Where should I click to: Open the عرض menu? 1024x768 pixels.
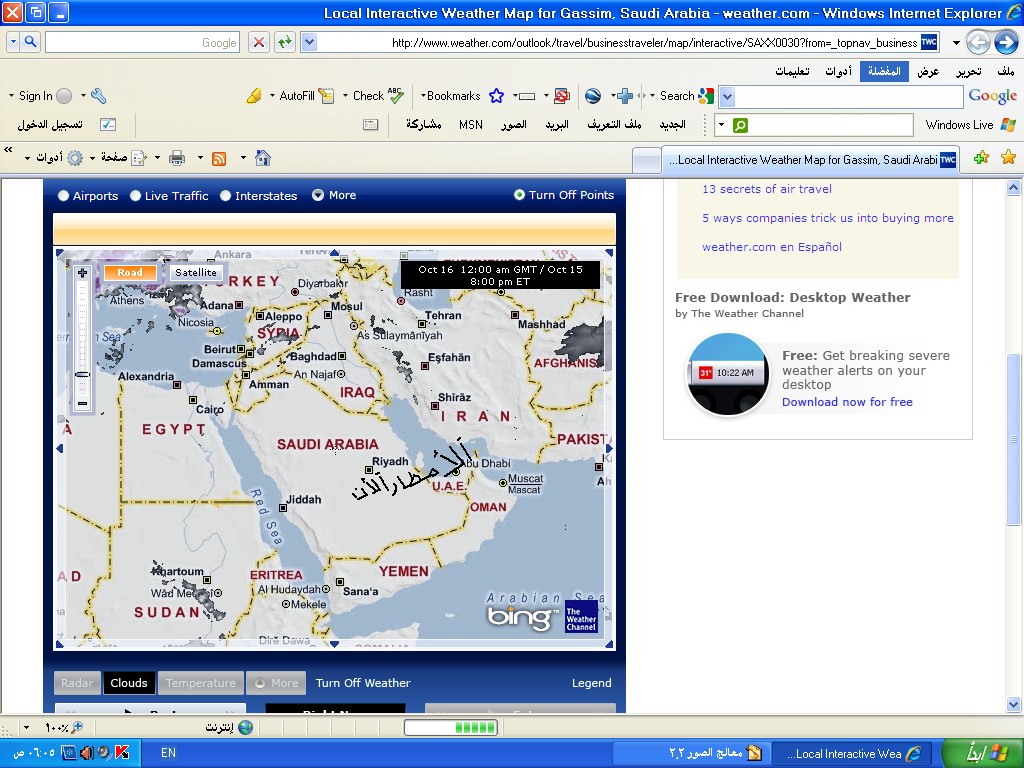coord(928,71)
